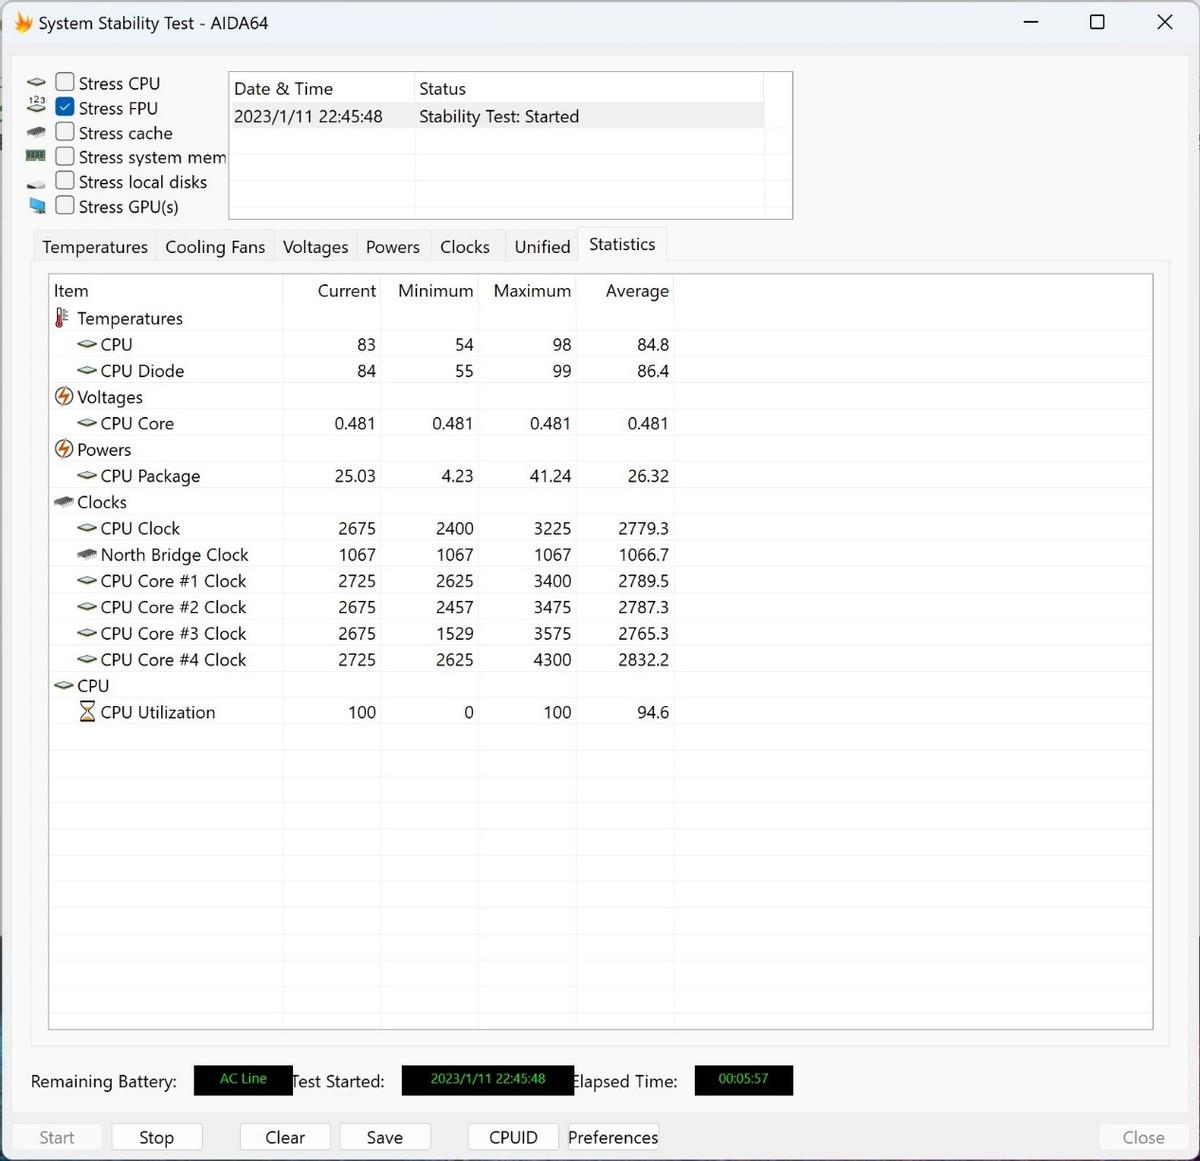Screen dimensions: 1200x1161
Task: Select the CPU Package row label
Action: [150, 476]
